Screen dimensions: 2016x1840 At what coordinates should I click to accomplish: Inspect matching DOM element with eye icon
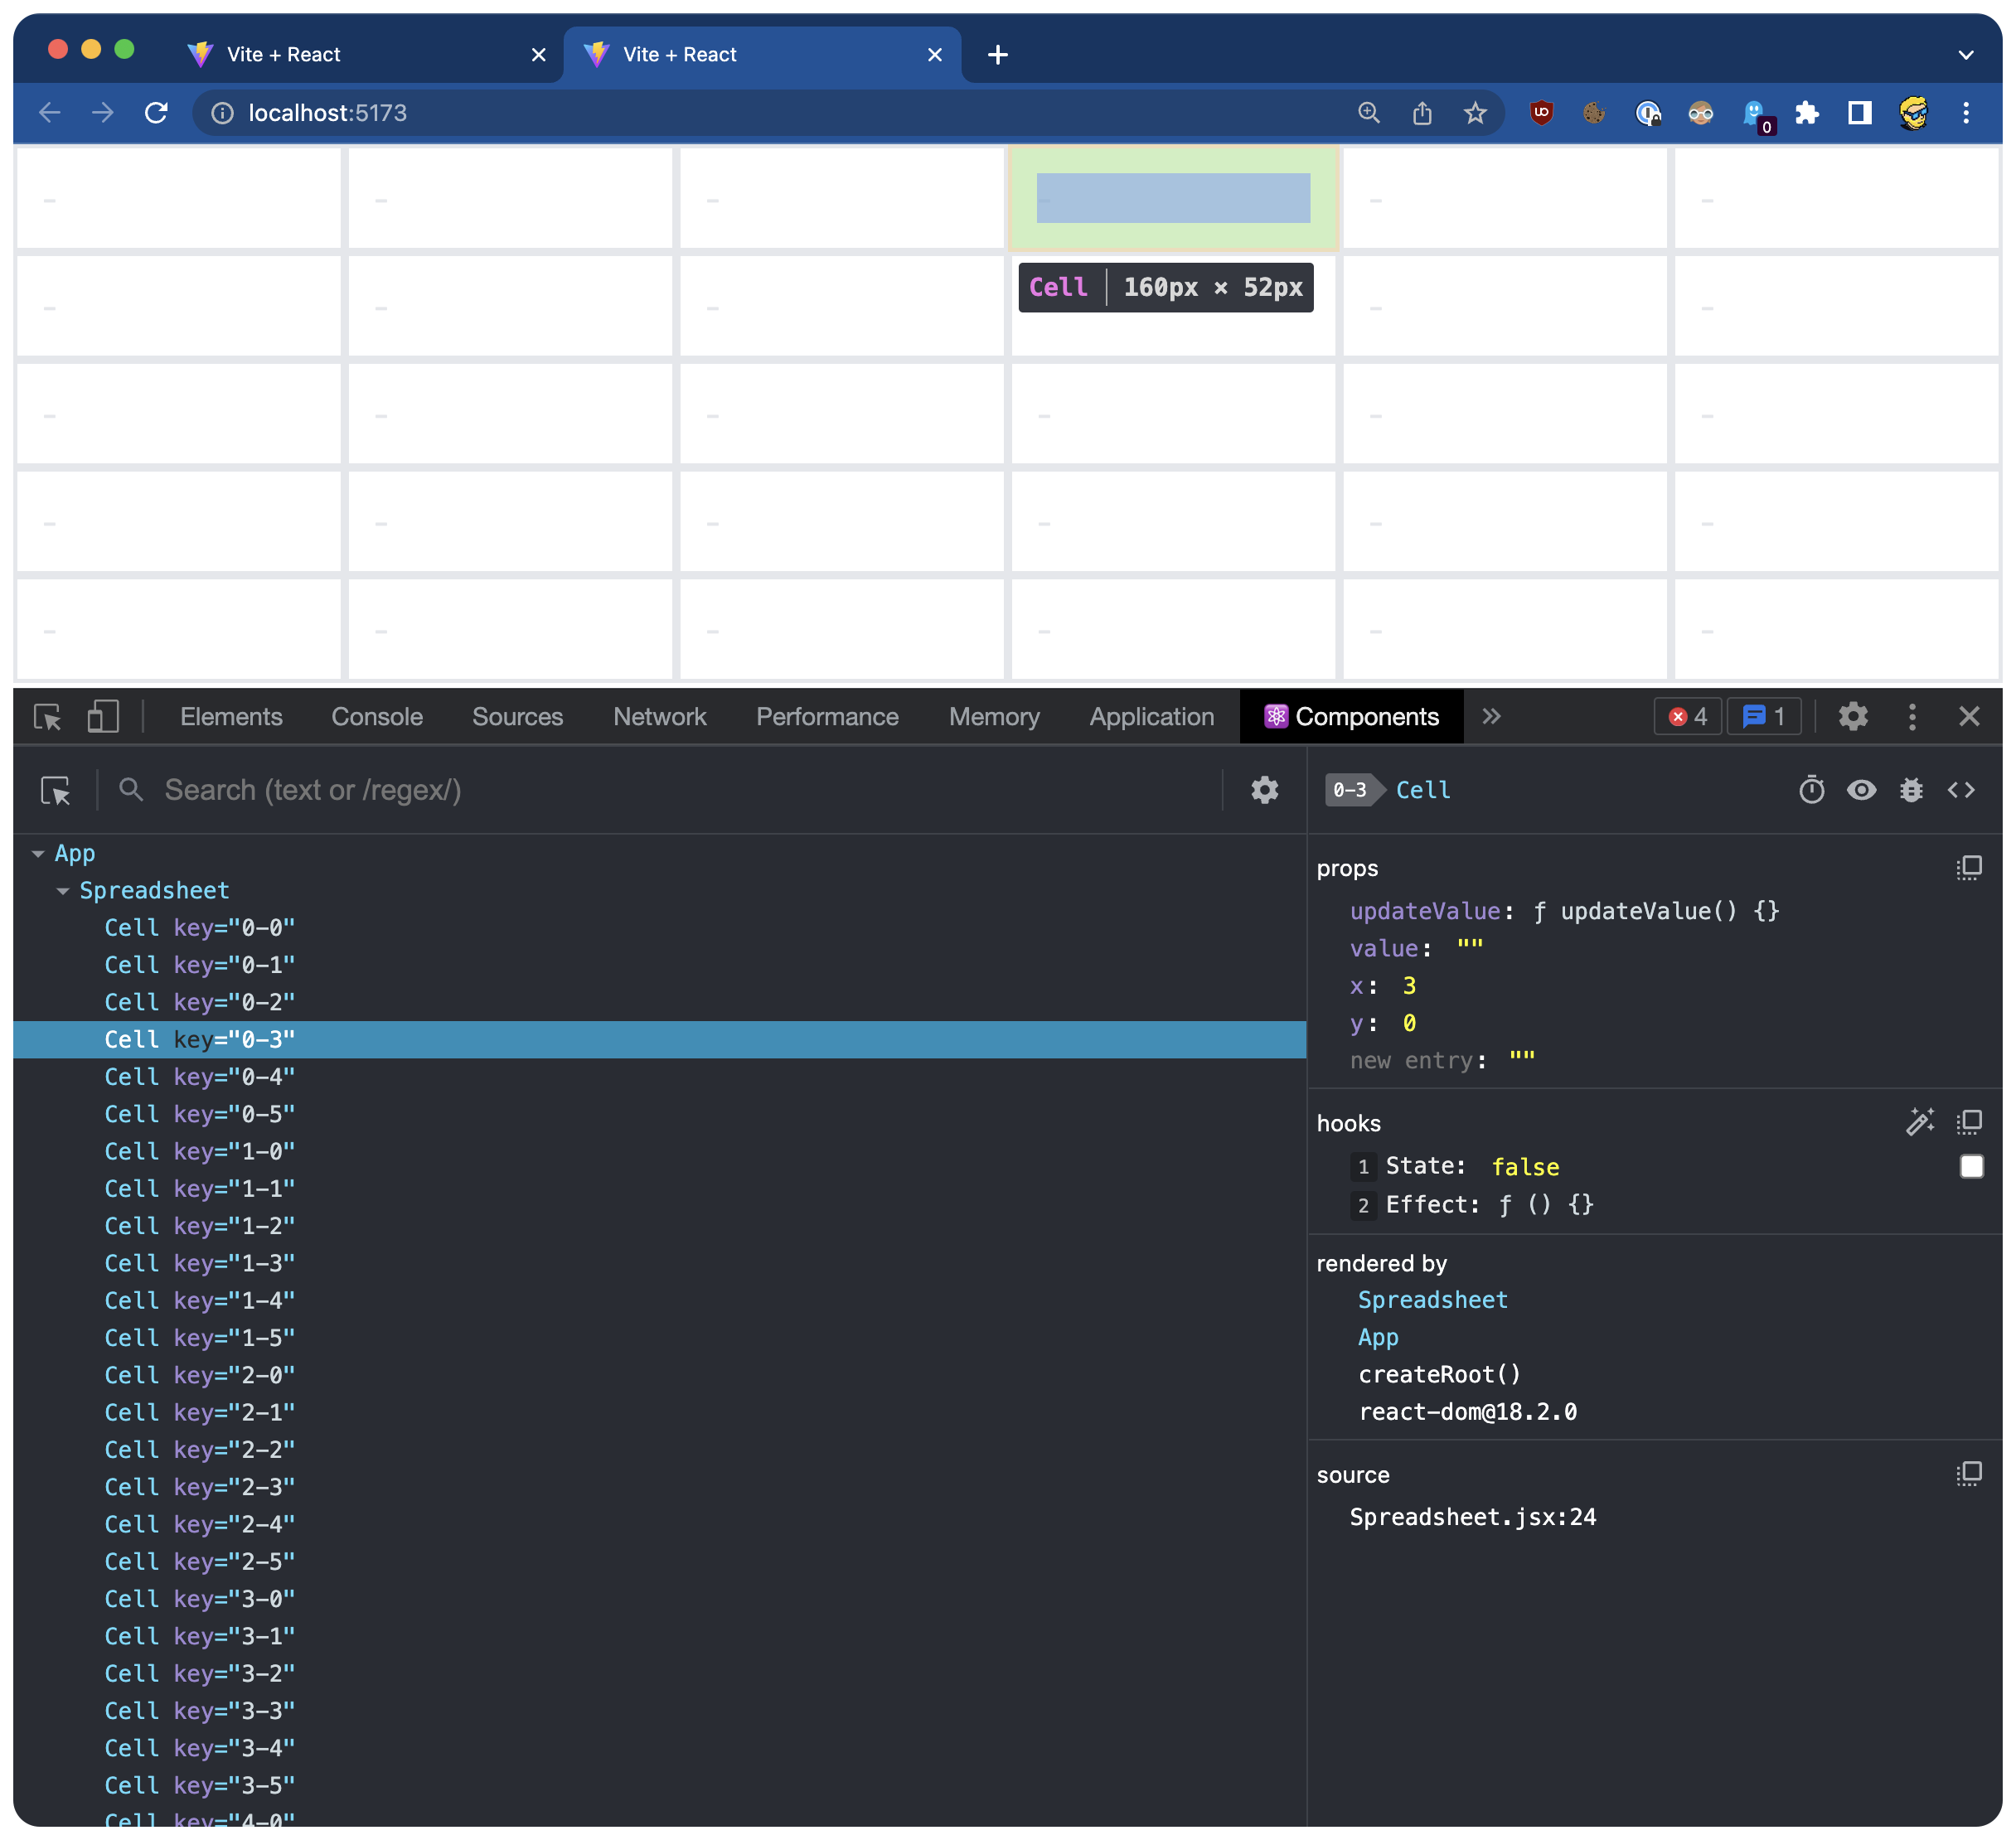[x=1861, y=790]
